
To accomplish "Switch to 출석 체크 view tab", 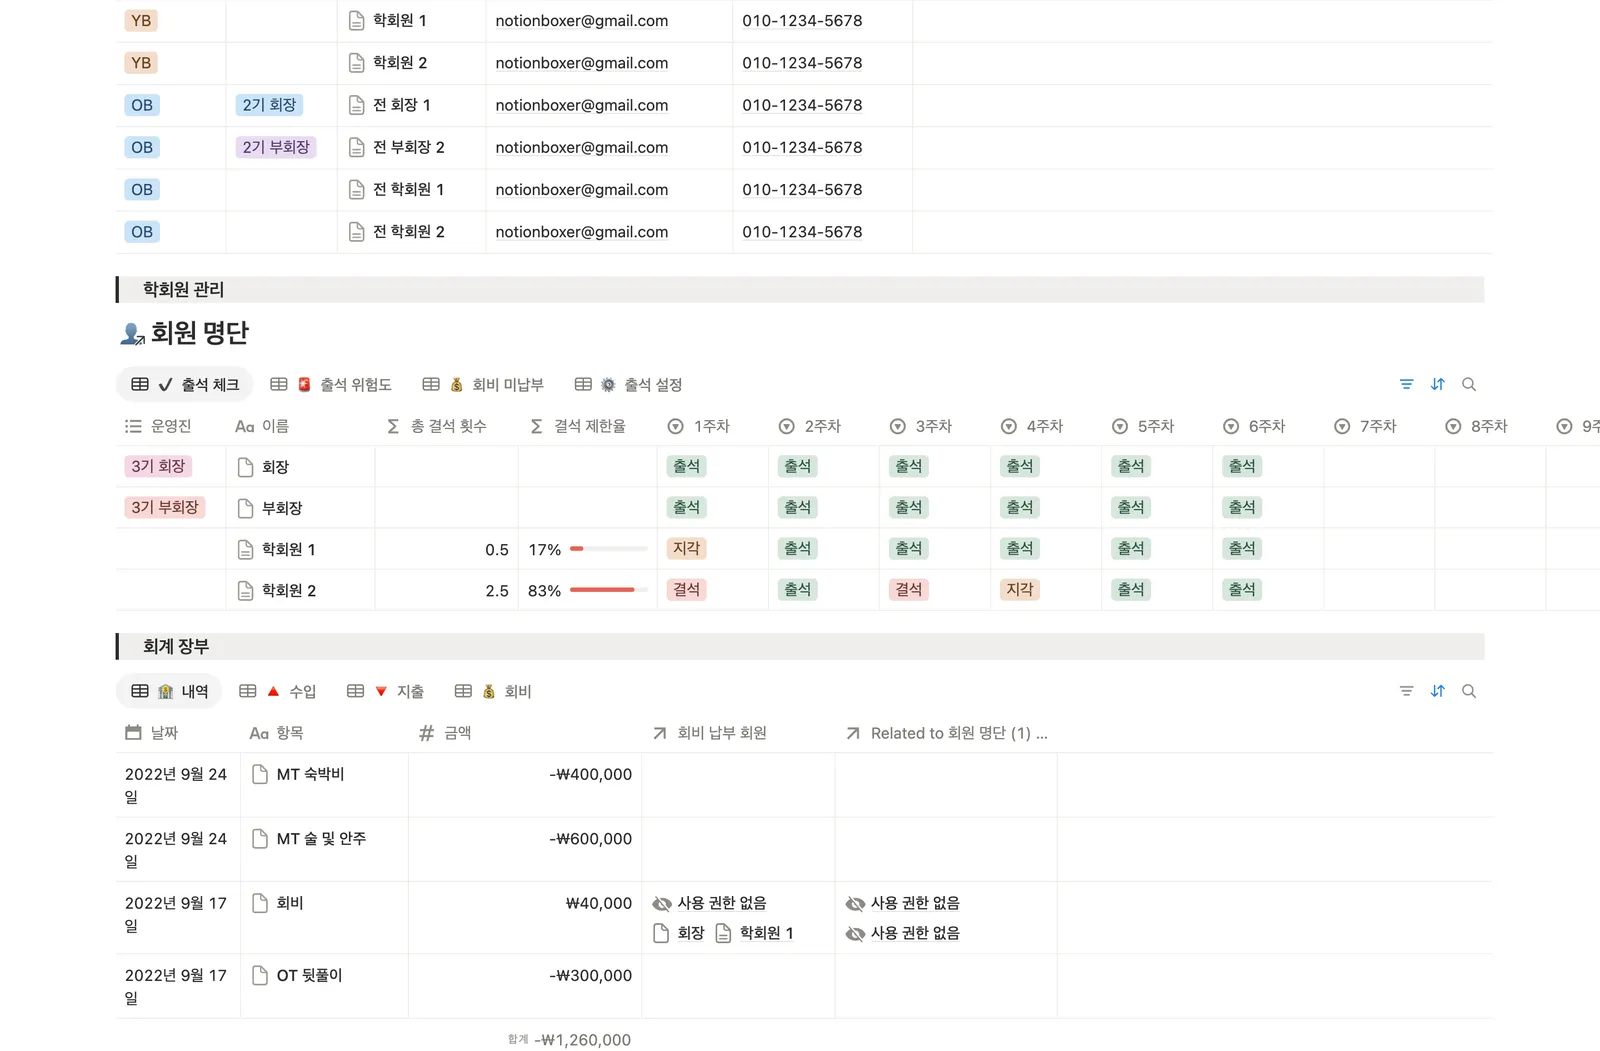I will coord(185,385).
